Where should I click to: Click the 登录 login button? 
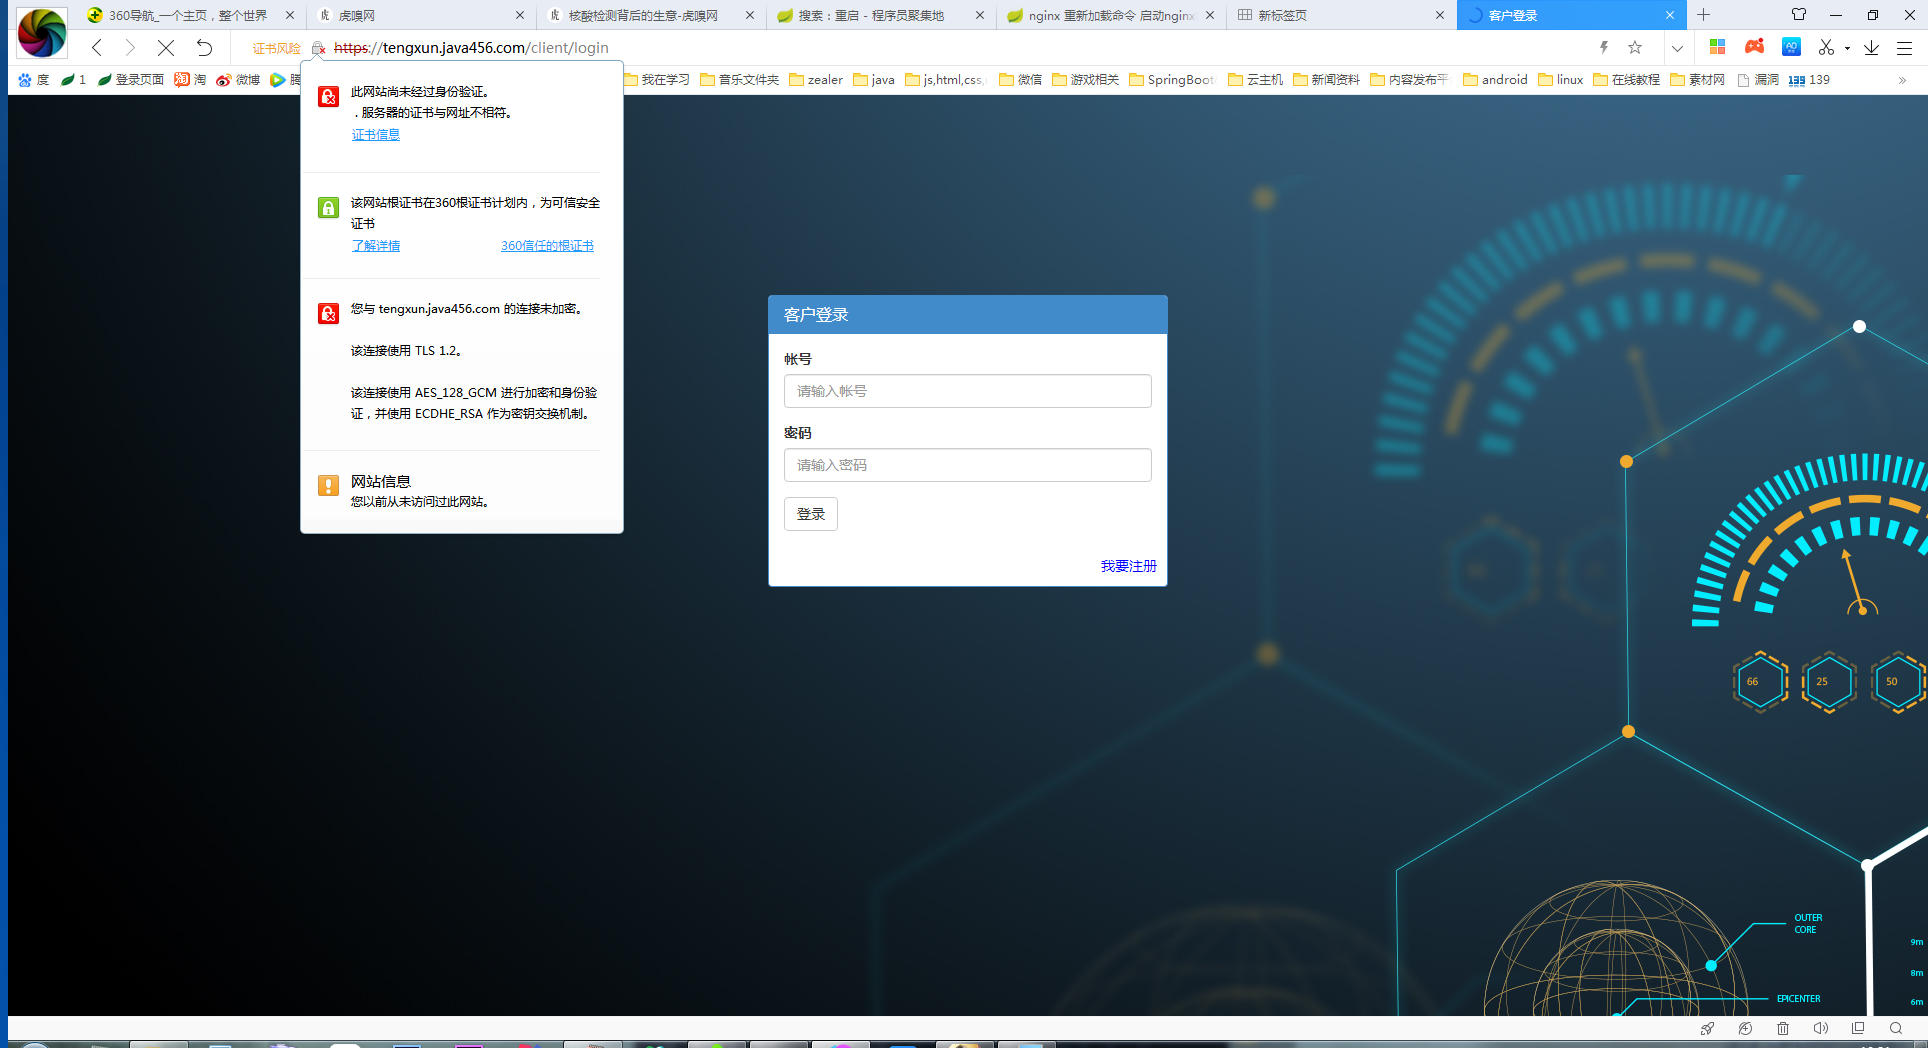point(810,514)
